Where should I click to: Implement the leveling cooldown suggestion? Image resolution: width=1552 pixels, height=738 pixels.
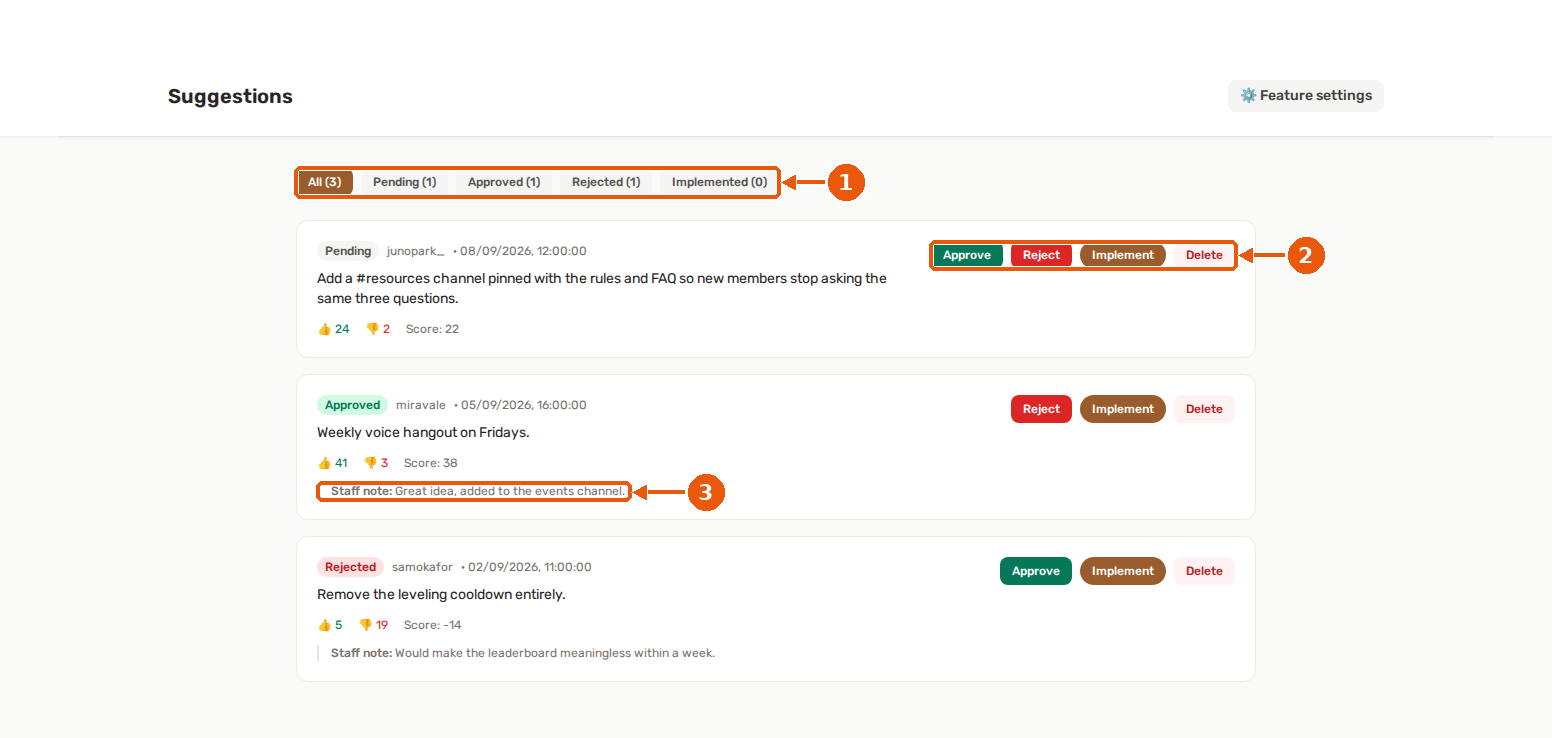pos(1123,571)
